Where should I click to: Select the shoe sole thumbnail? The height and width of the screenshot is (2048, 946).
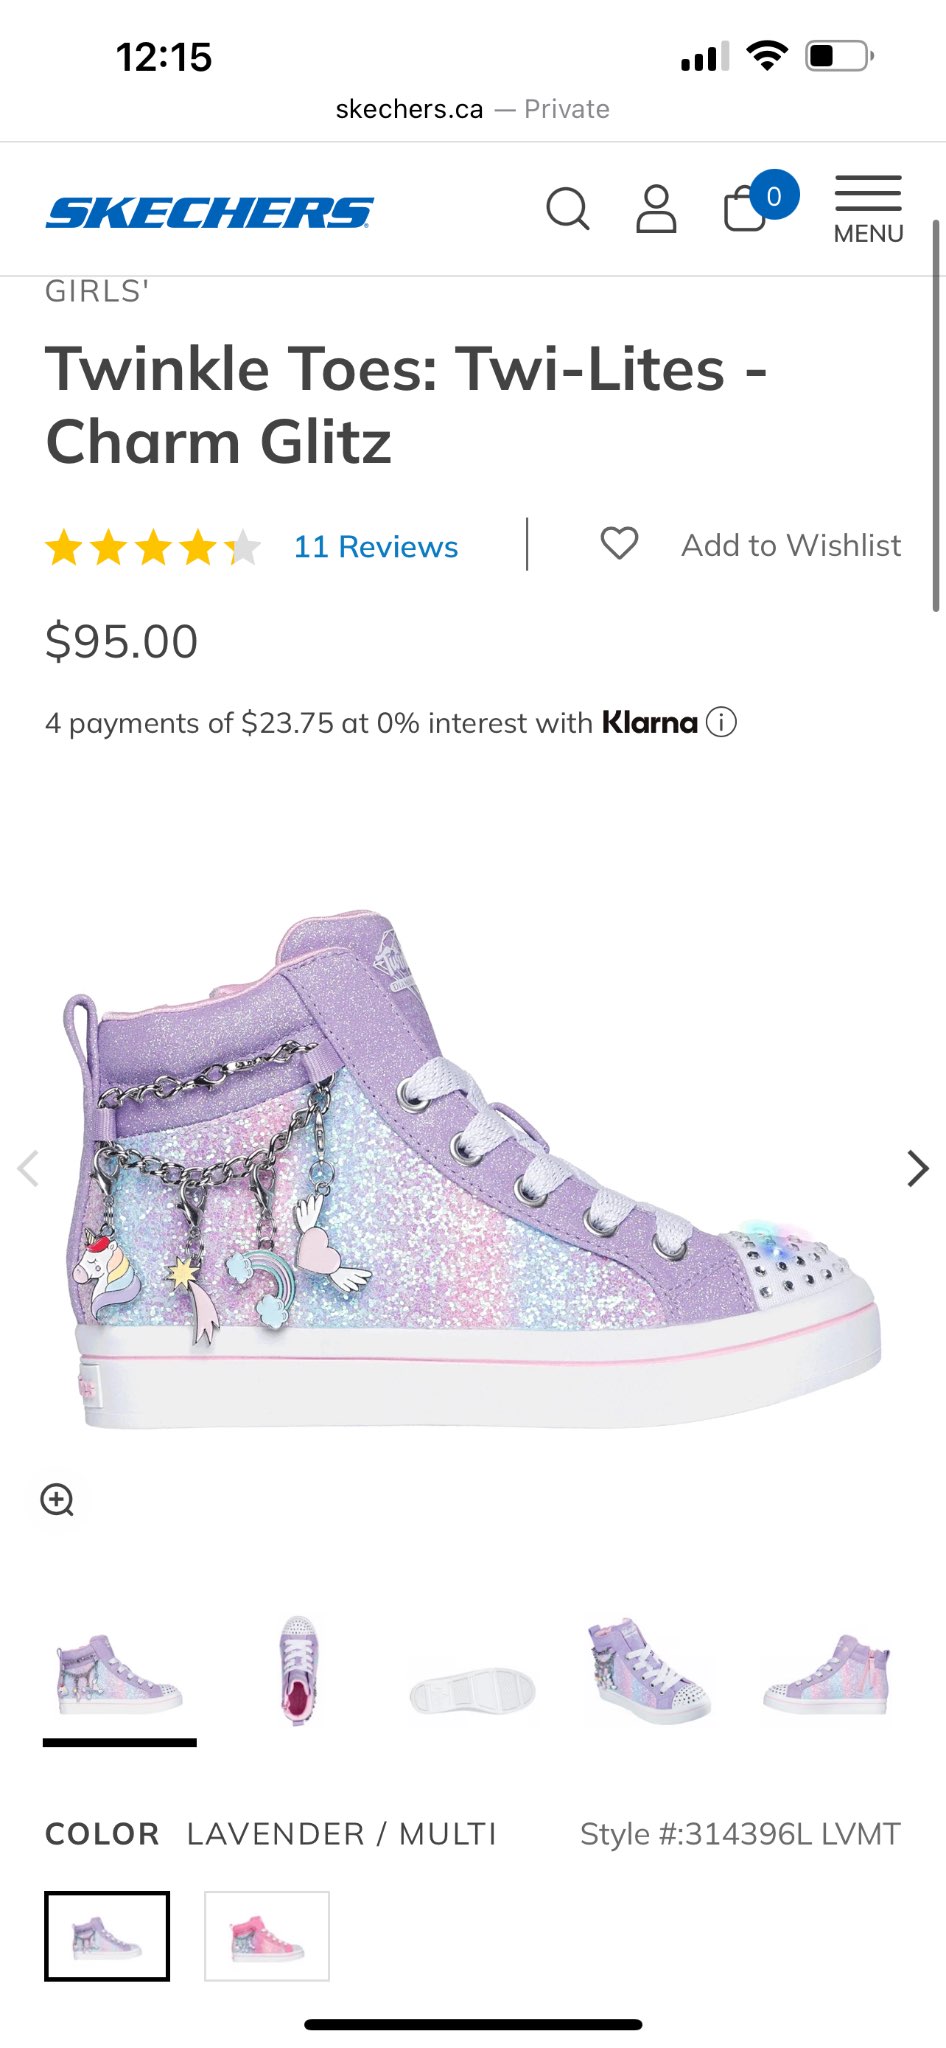click(473, 1690)
